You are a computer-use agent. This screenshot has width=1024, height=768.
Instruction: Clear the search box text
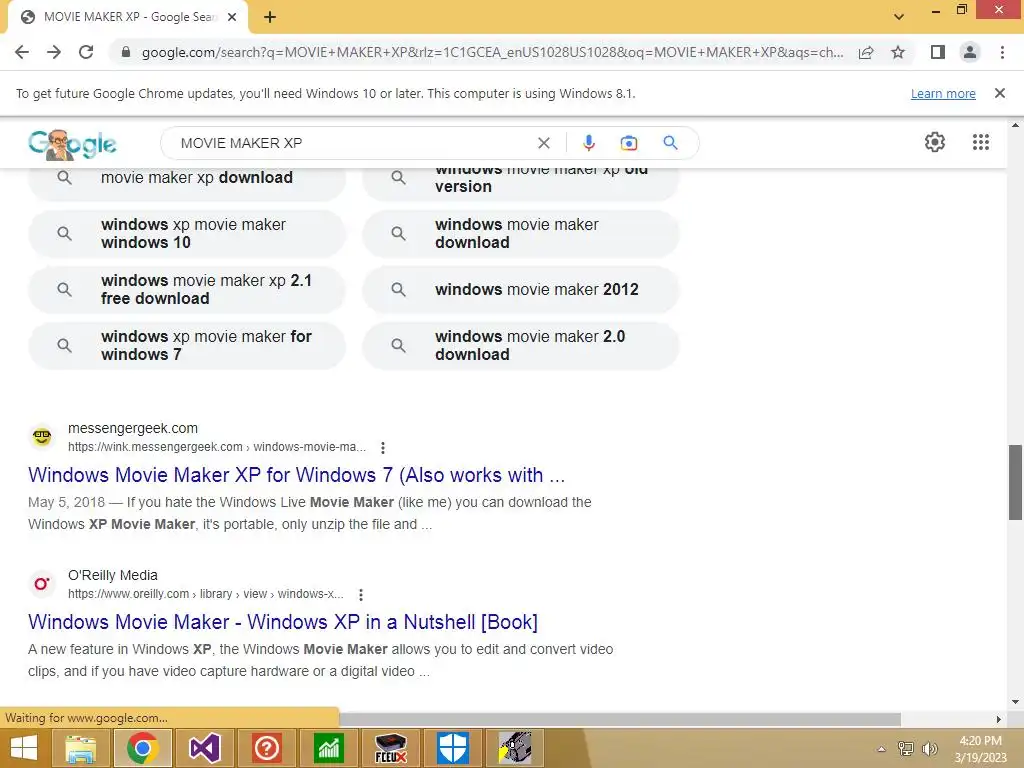click(x=543, y=143)
